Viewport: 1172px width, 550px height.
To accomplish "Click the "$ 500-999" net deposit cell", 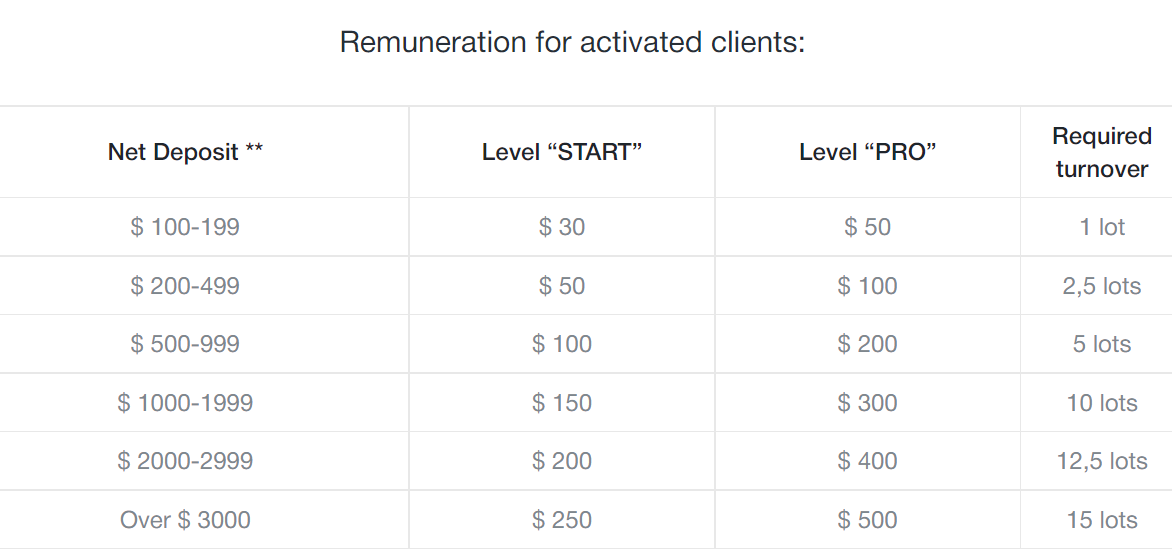I will [185, 344].
